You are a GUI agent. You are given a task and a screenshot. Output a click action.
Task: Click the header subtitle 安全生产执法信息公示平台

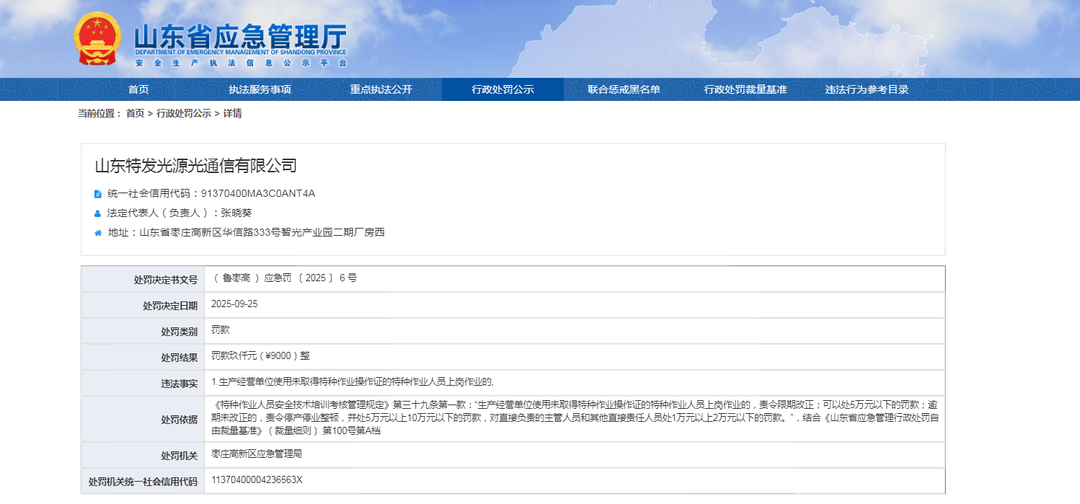[240, 63]
